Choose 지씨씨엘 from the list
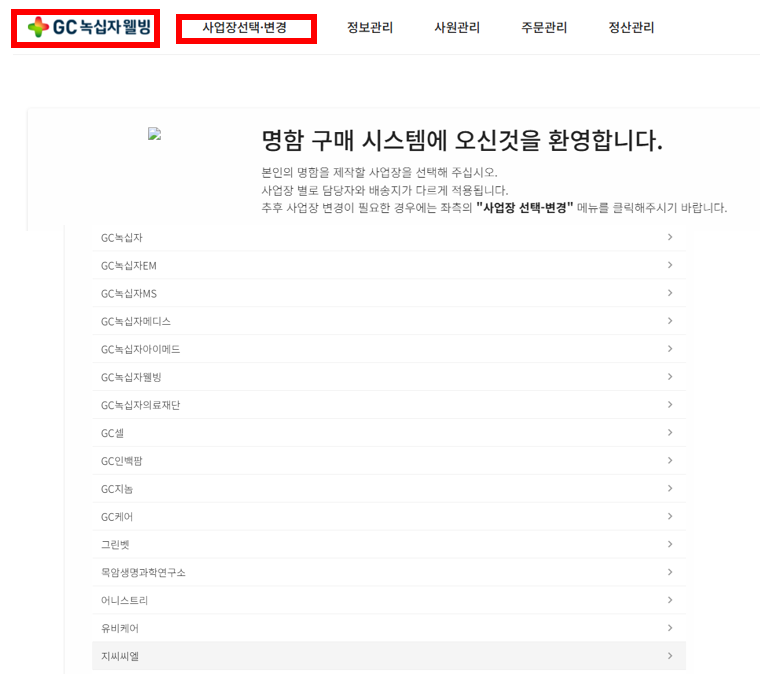This screenshot has height=700, width=760. pos(389,656)
